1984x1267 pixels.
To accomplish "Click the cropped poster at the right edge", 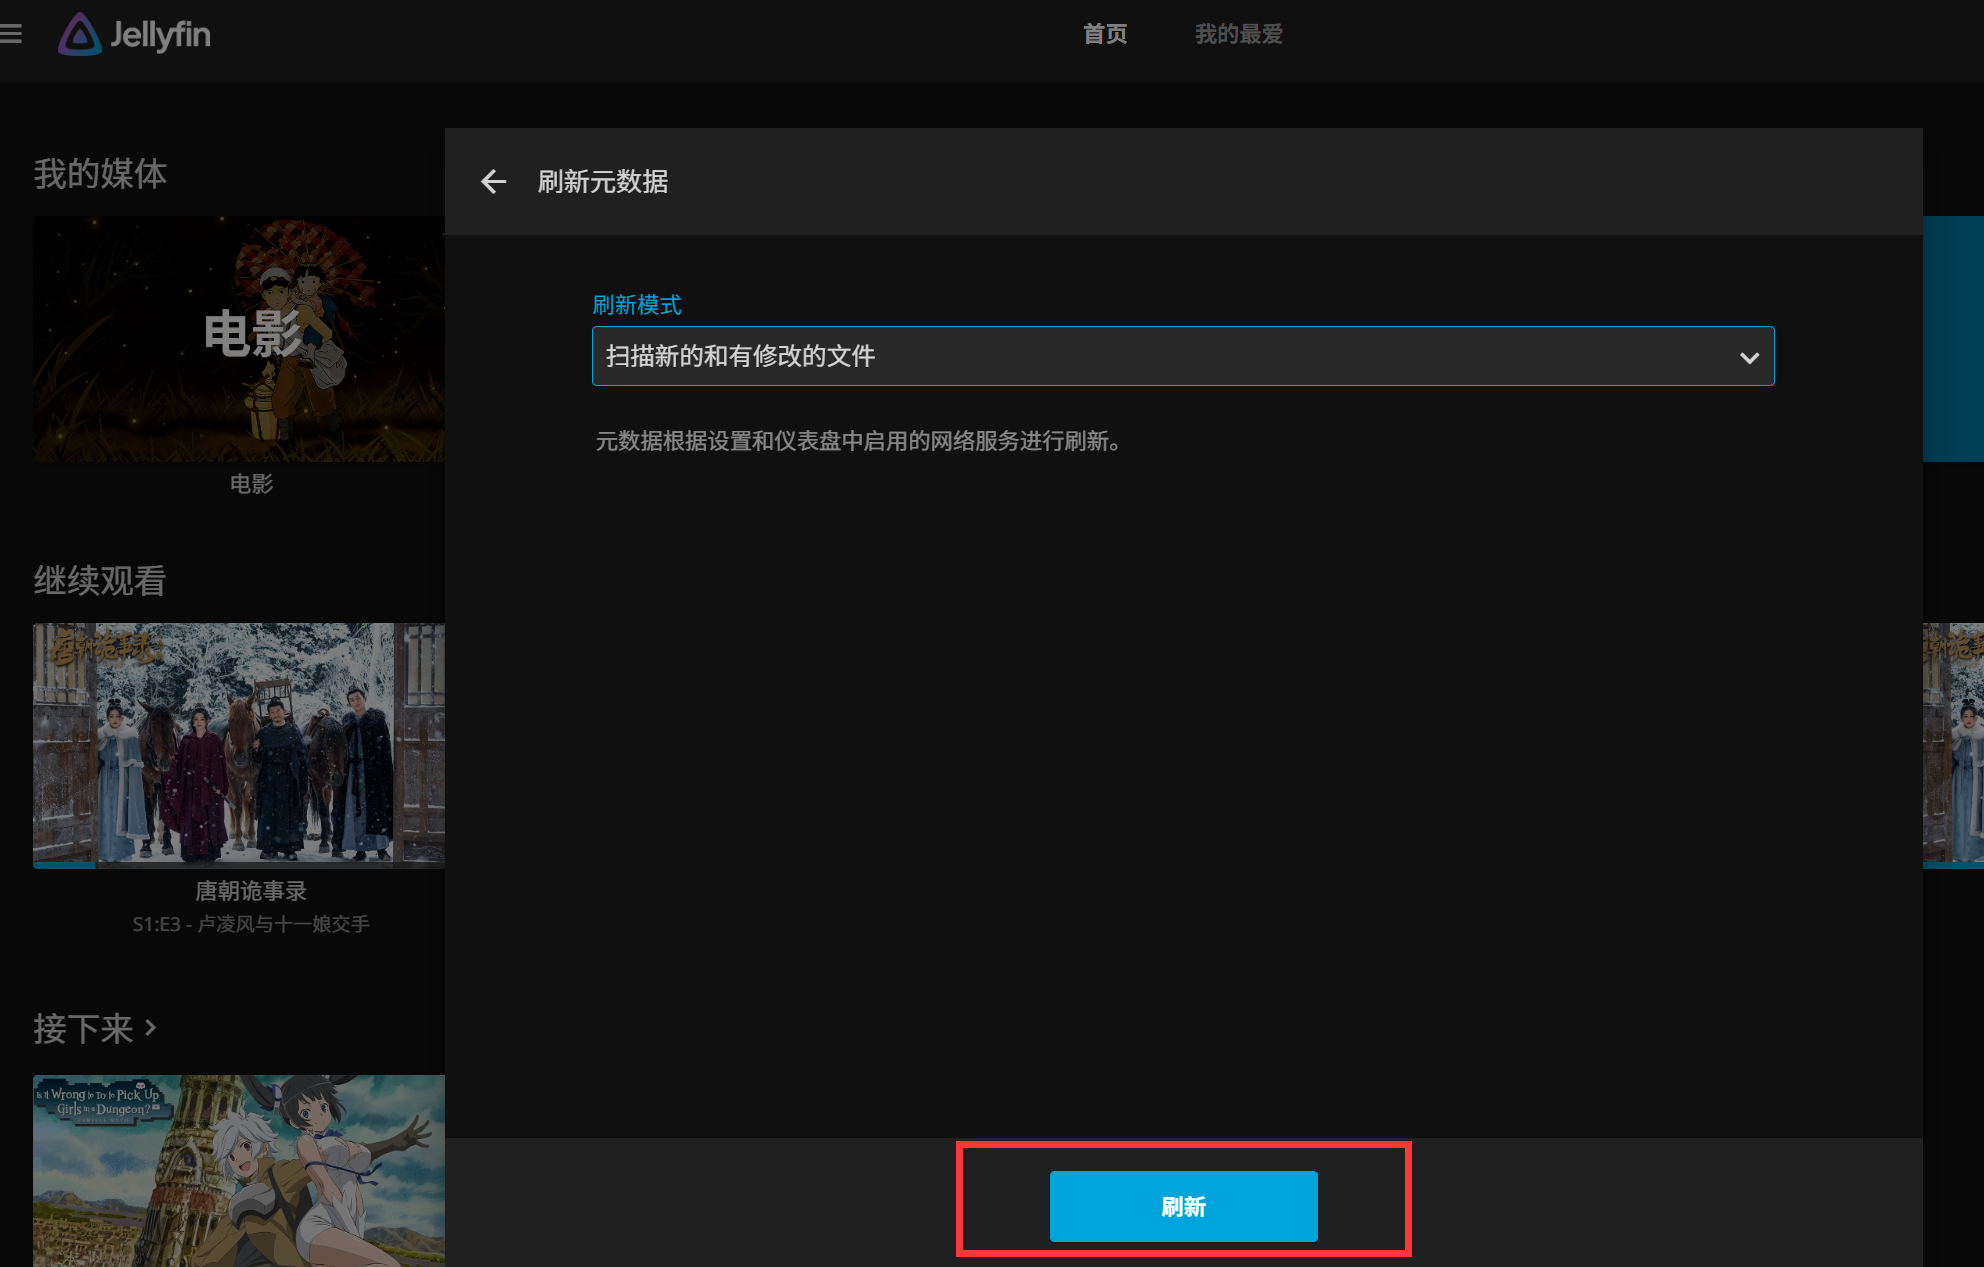I will [1952, 742].
